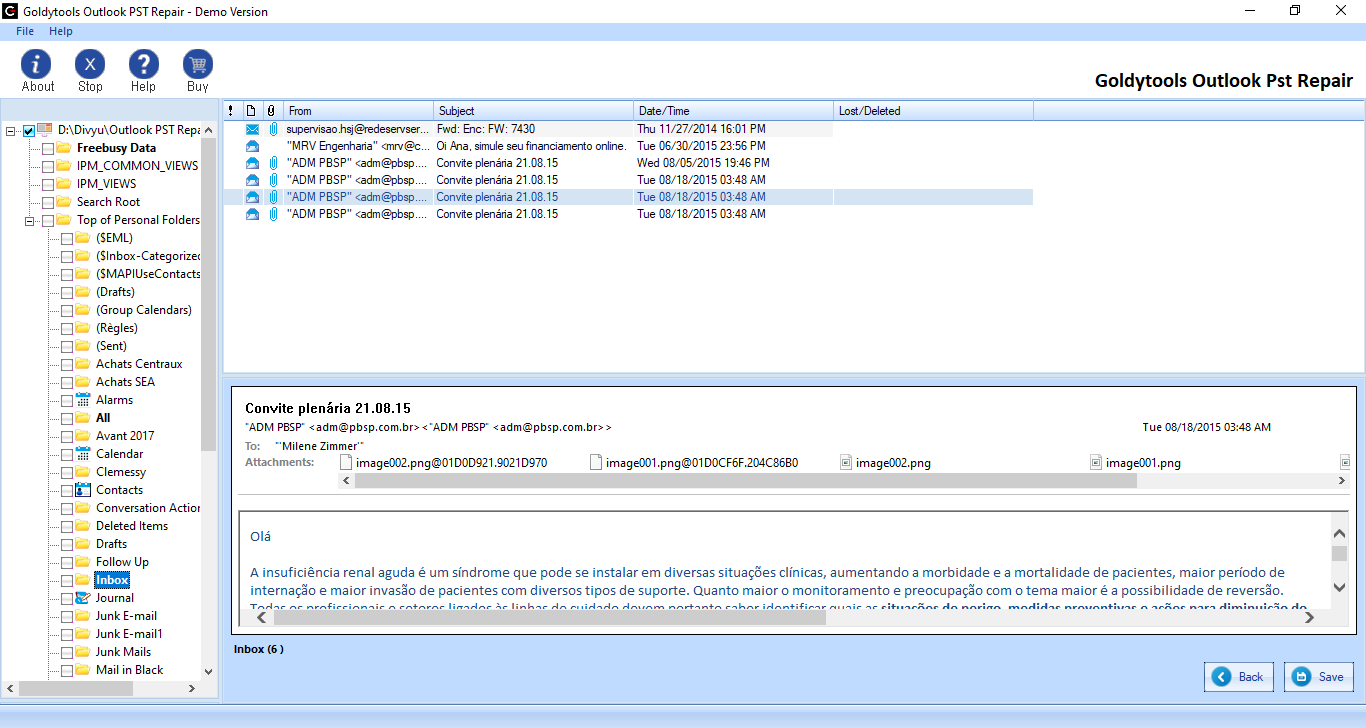Click the message body vertical scrollbar

pyautogui.click(x=1339, y=554)
